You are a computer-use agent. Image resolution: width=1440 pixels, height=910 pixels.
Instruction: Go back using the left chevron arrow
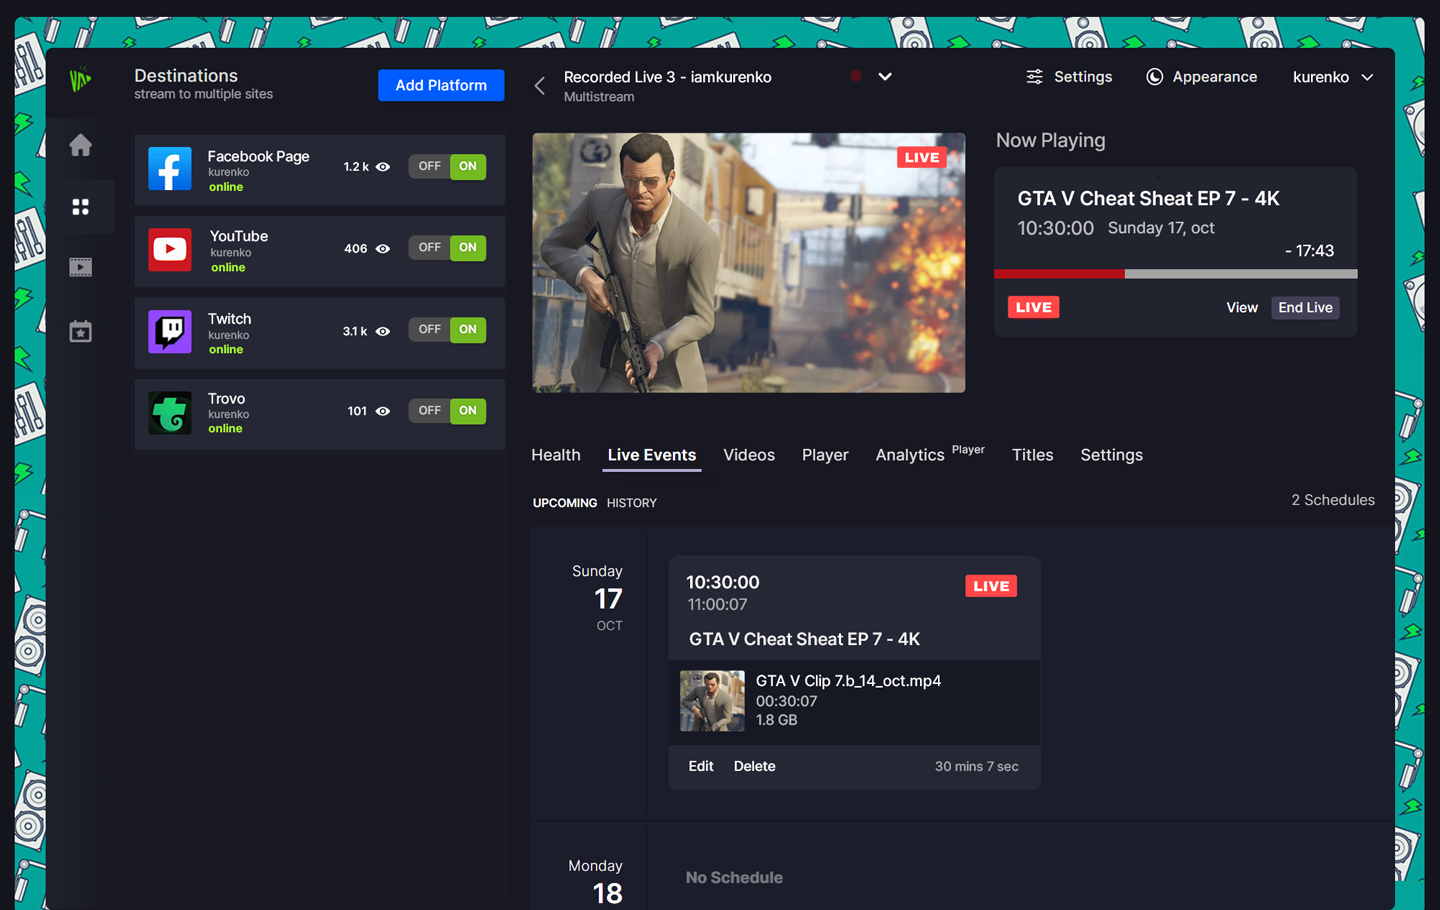[x=540, y=86]
